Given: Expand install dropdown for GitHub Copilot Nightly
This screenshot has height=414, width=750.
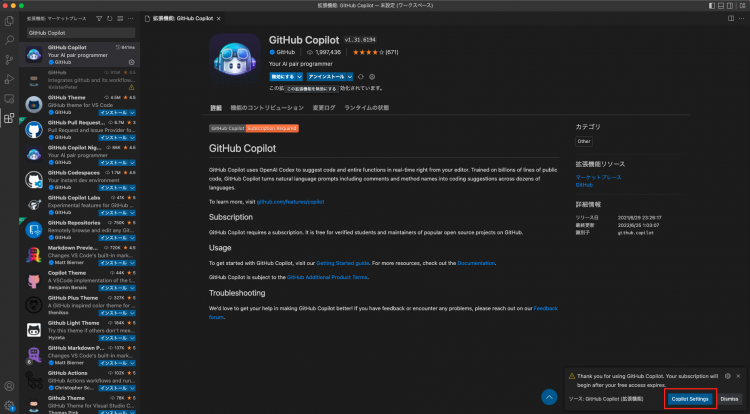Looking at the screenshot, I should pos(132,163).
